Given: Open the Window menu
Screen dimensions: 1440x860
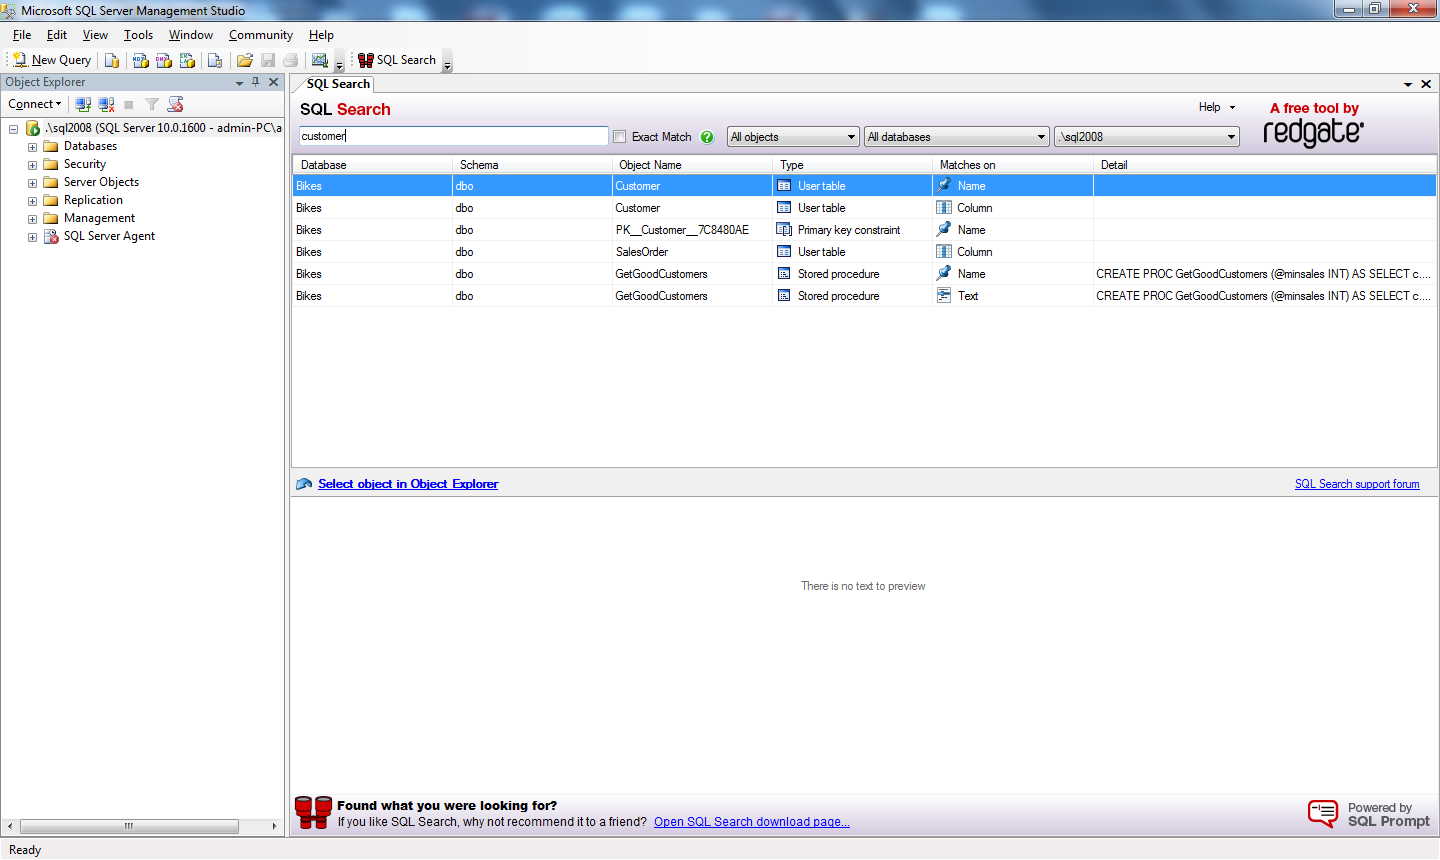Looking at the screenshot, I should pos(190,35).
